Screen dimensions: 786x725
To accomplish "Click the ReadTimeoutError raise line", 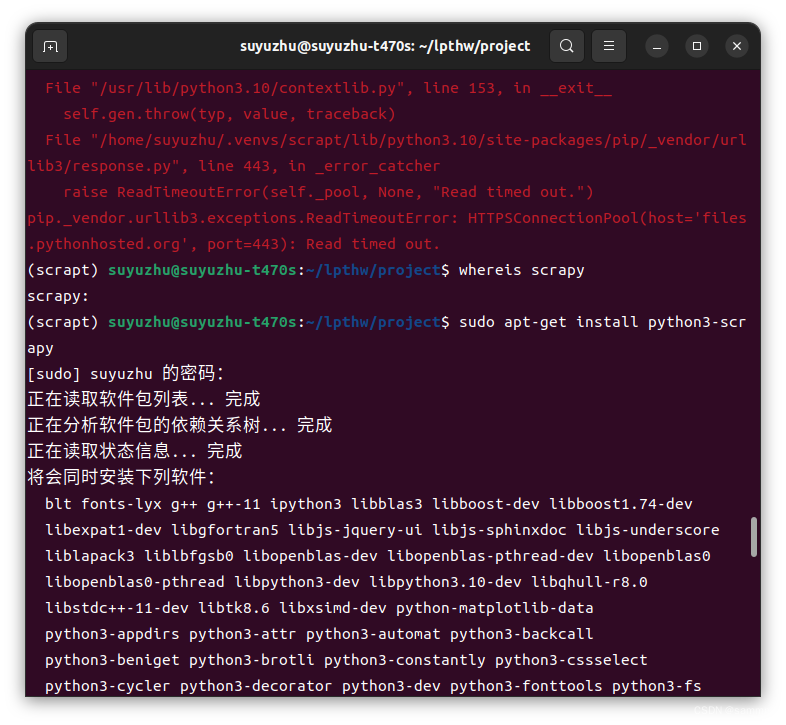I will (x=328, y=192).
